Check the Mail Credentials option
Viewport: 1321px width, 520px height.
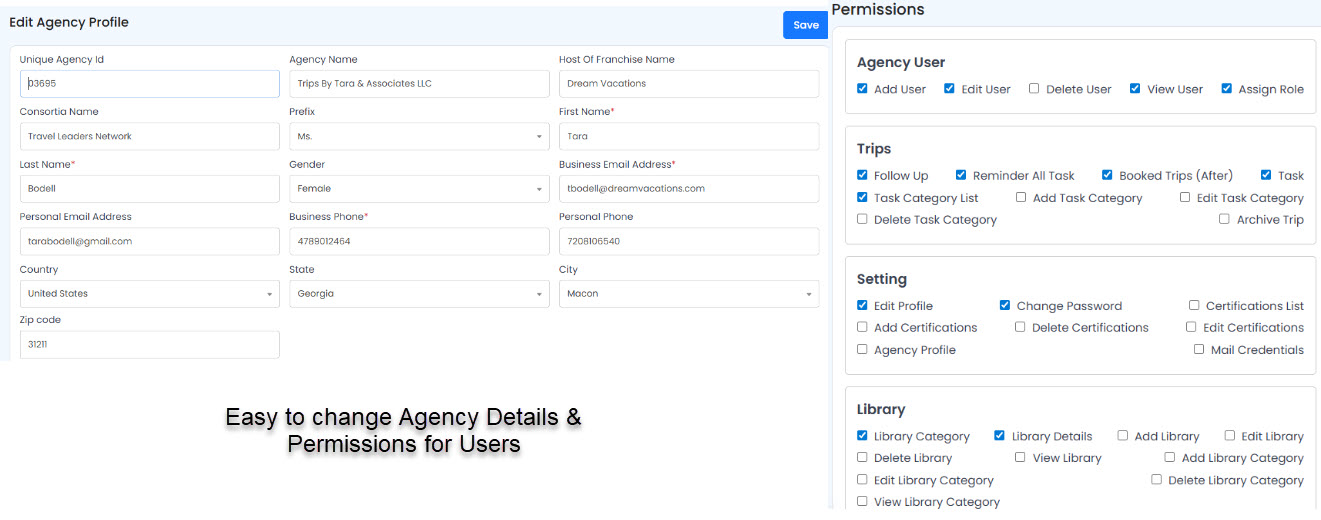point(1198,350)
